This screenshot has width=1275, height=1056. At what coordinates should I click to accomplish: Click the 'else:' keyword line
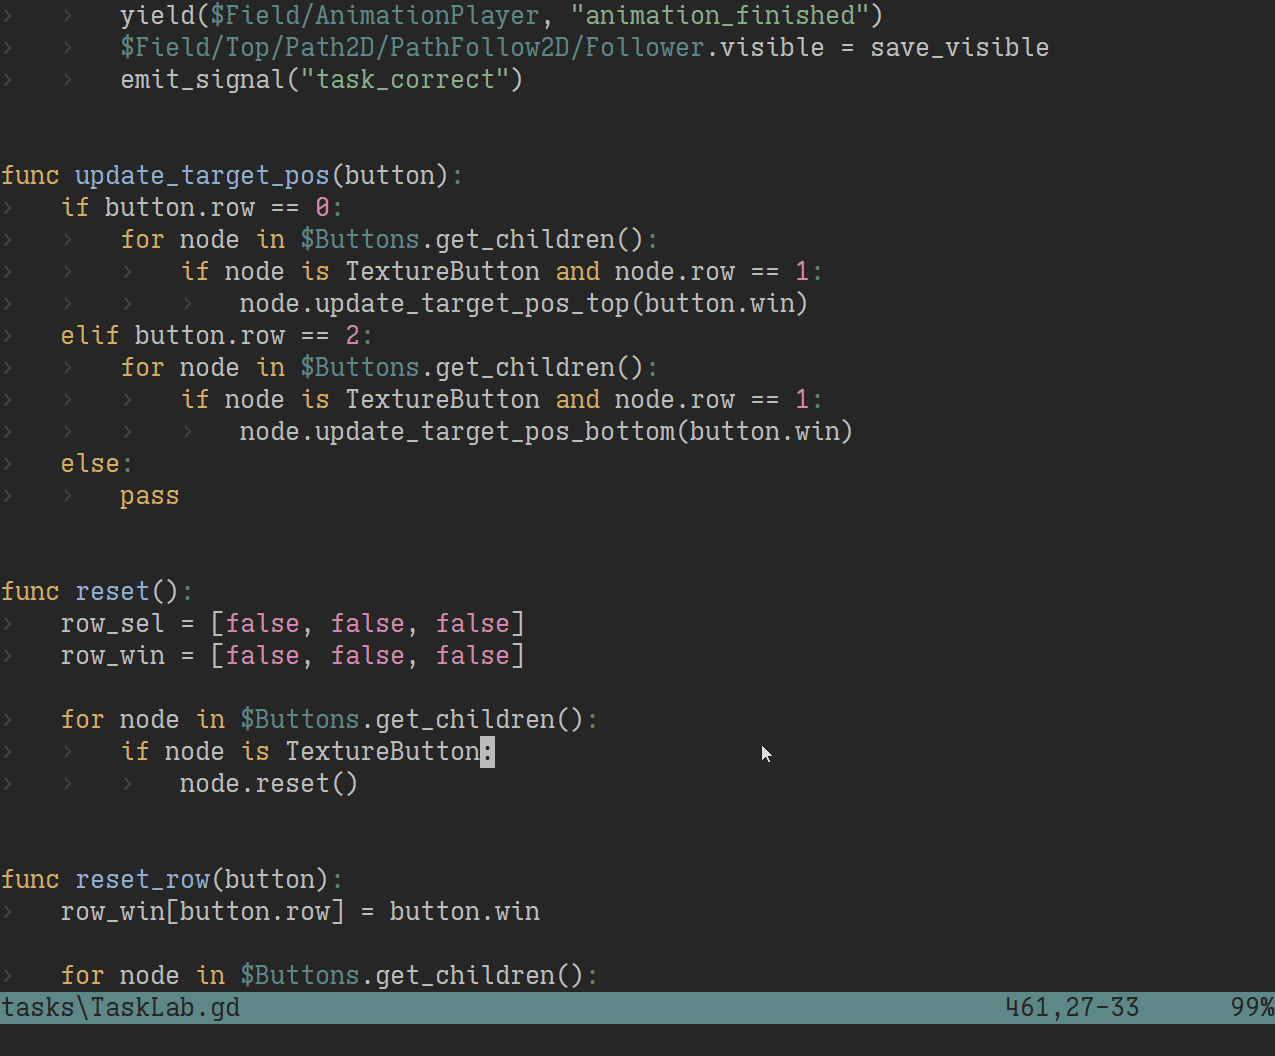coord(96,464)
